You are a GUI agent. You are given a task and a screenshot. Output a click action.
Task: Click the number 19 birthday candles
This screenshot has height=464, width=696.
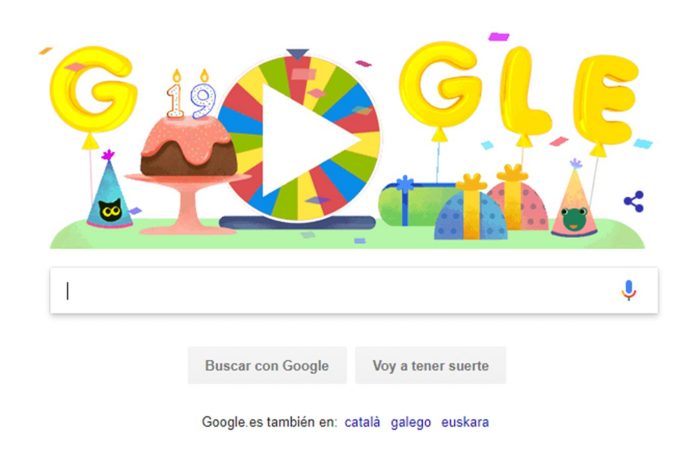click(x=191, y=95)
